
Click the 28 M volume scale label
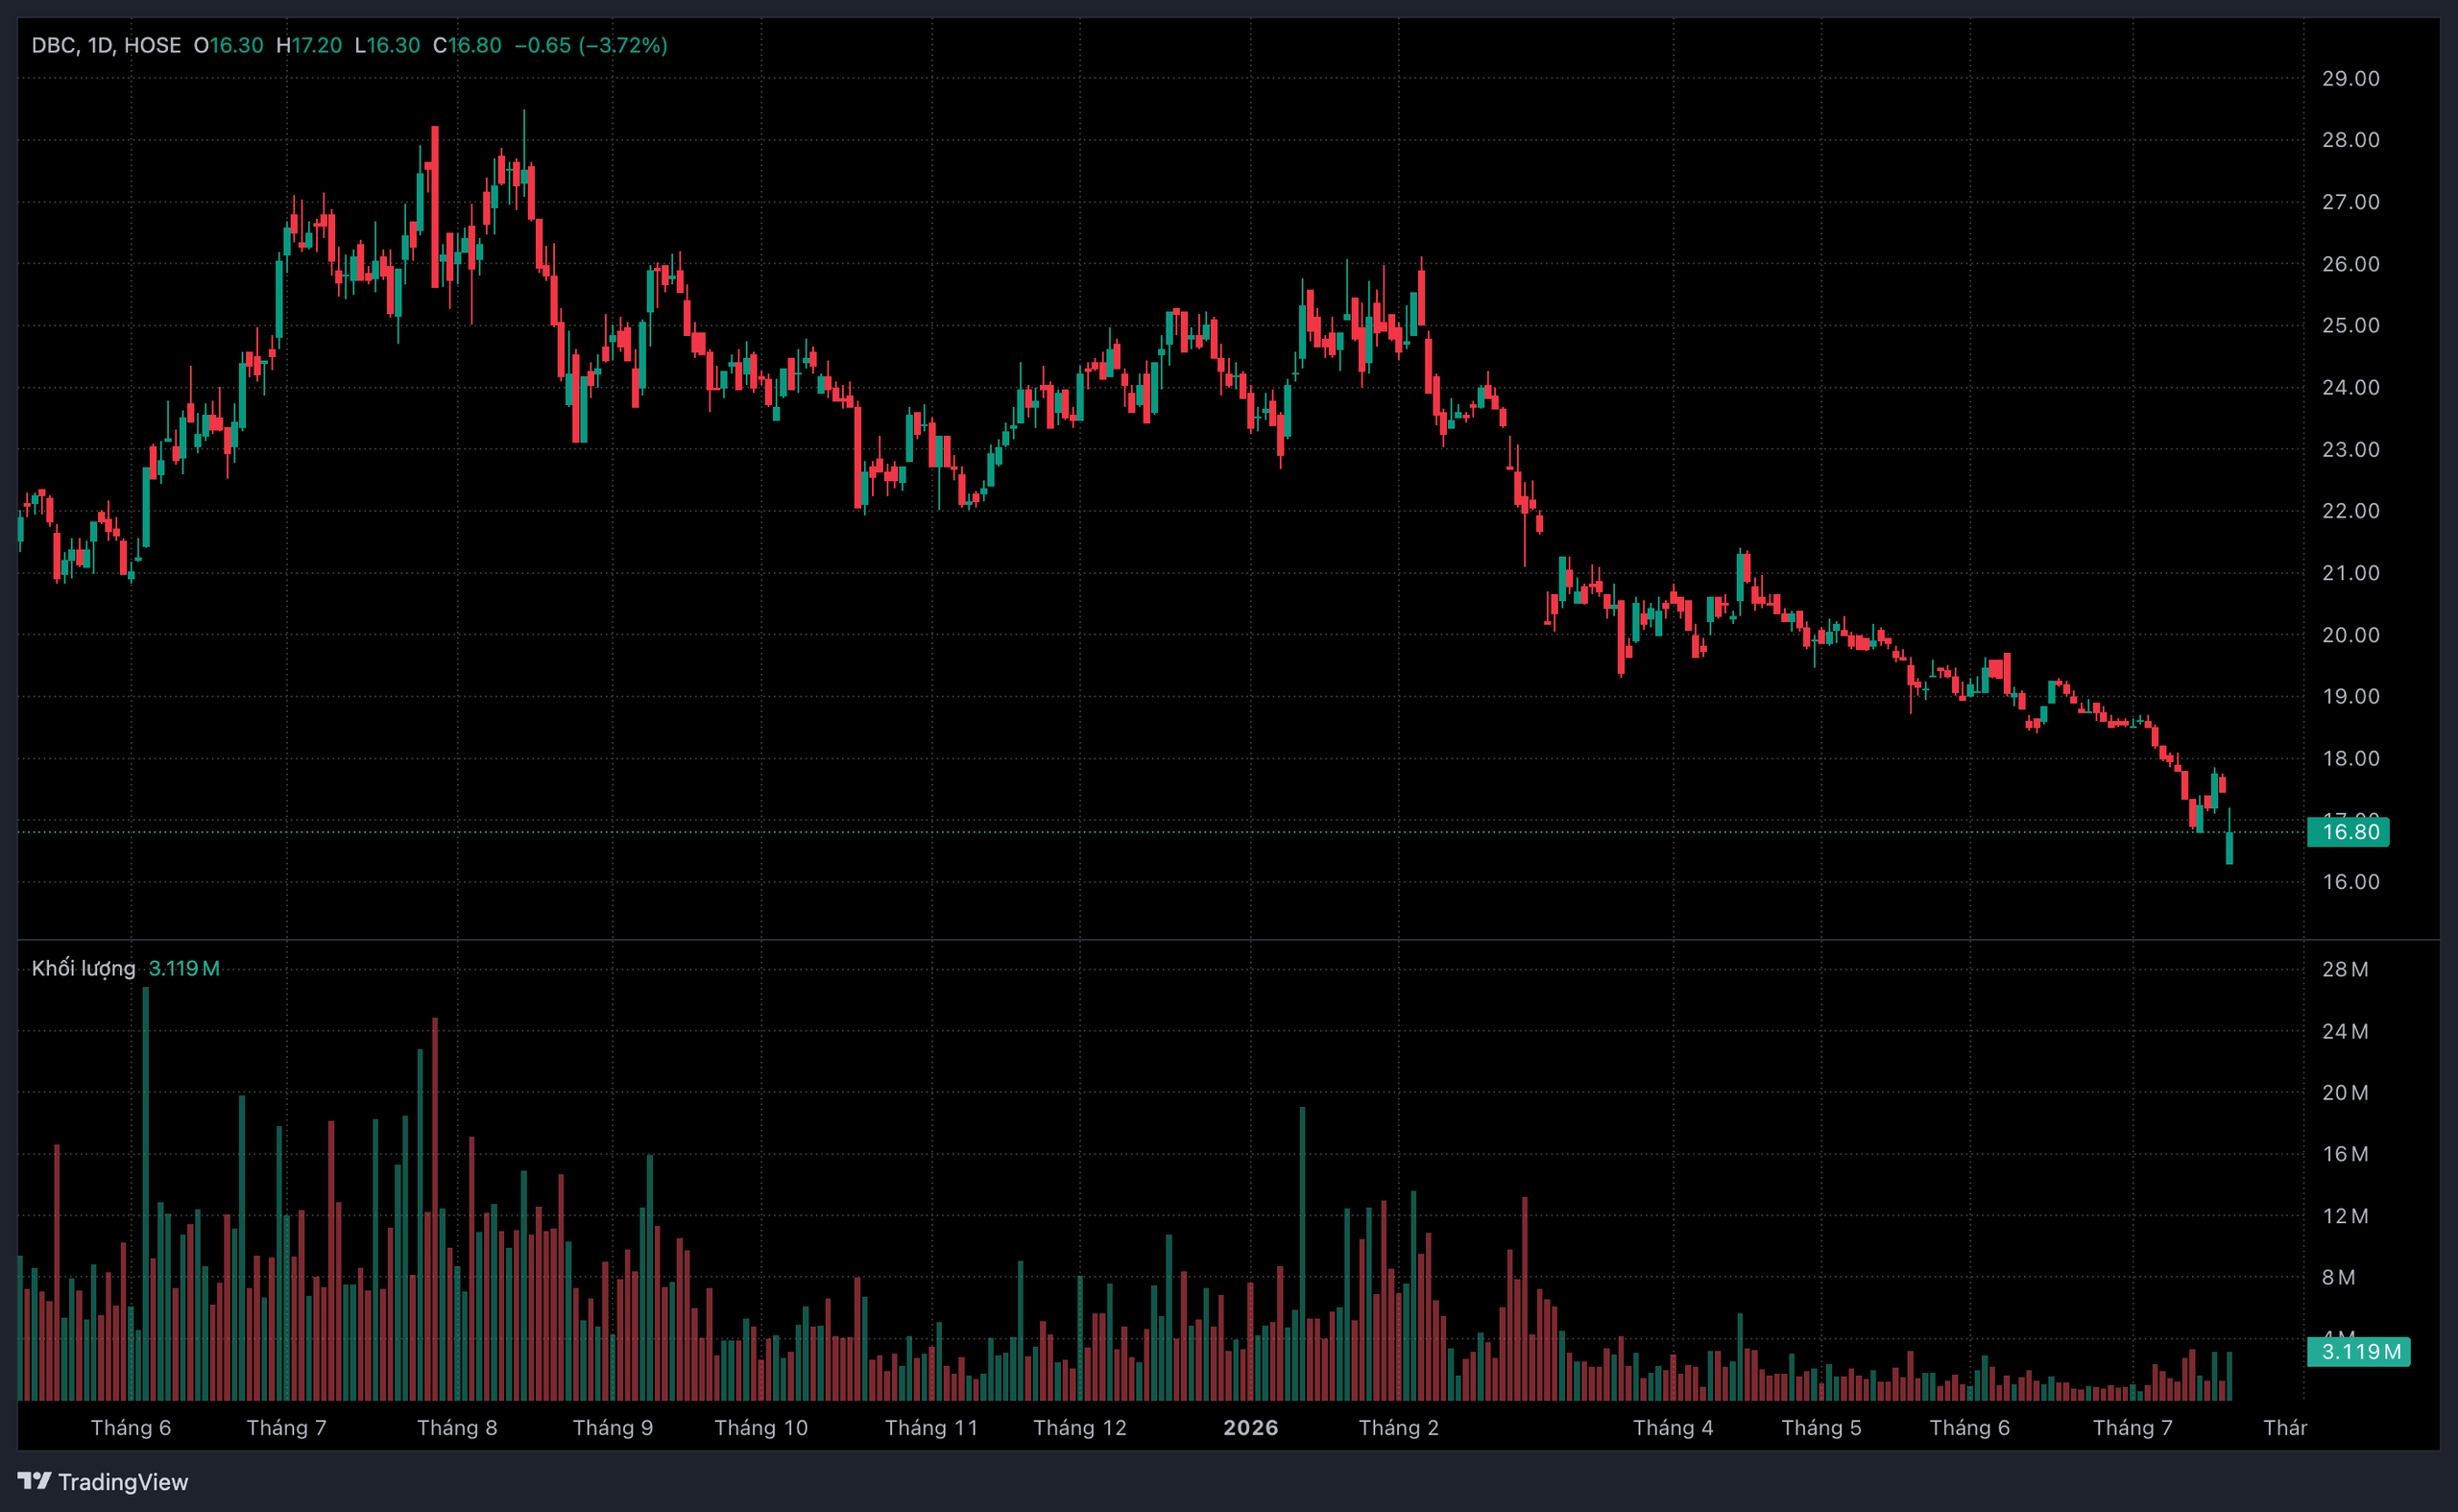pos(2345,969)
